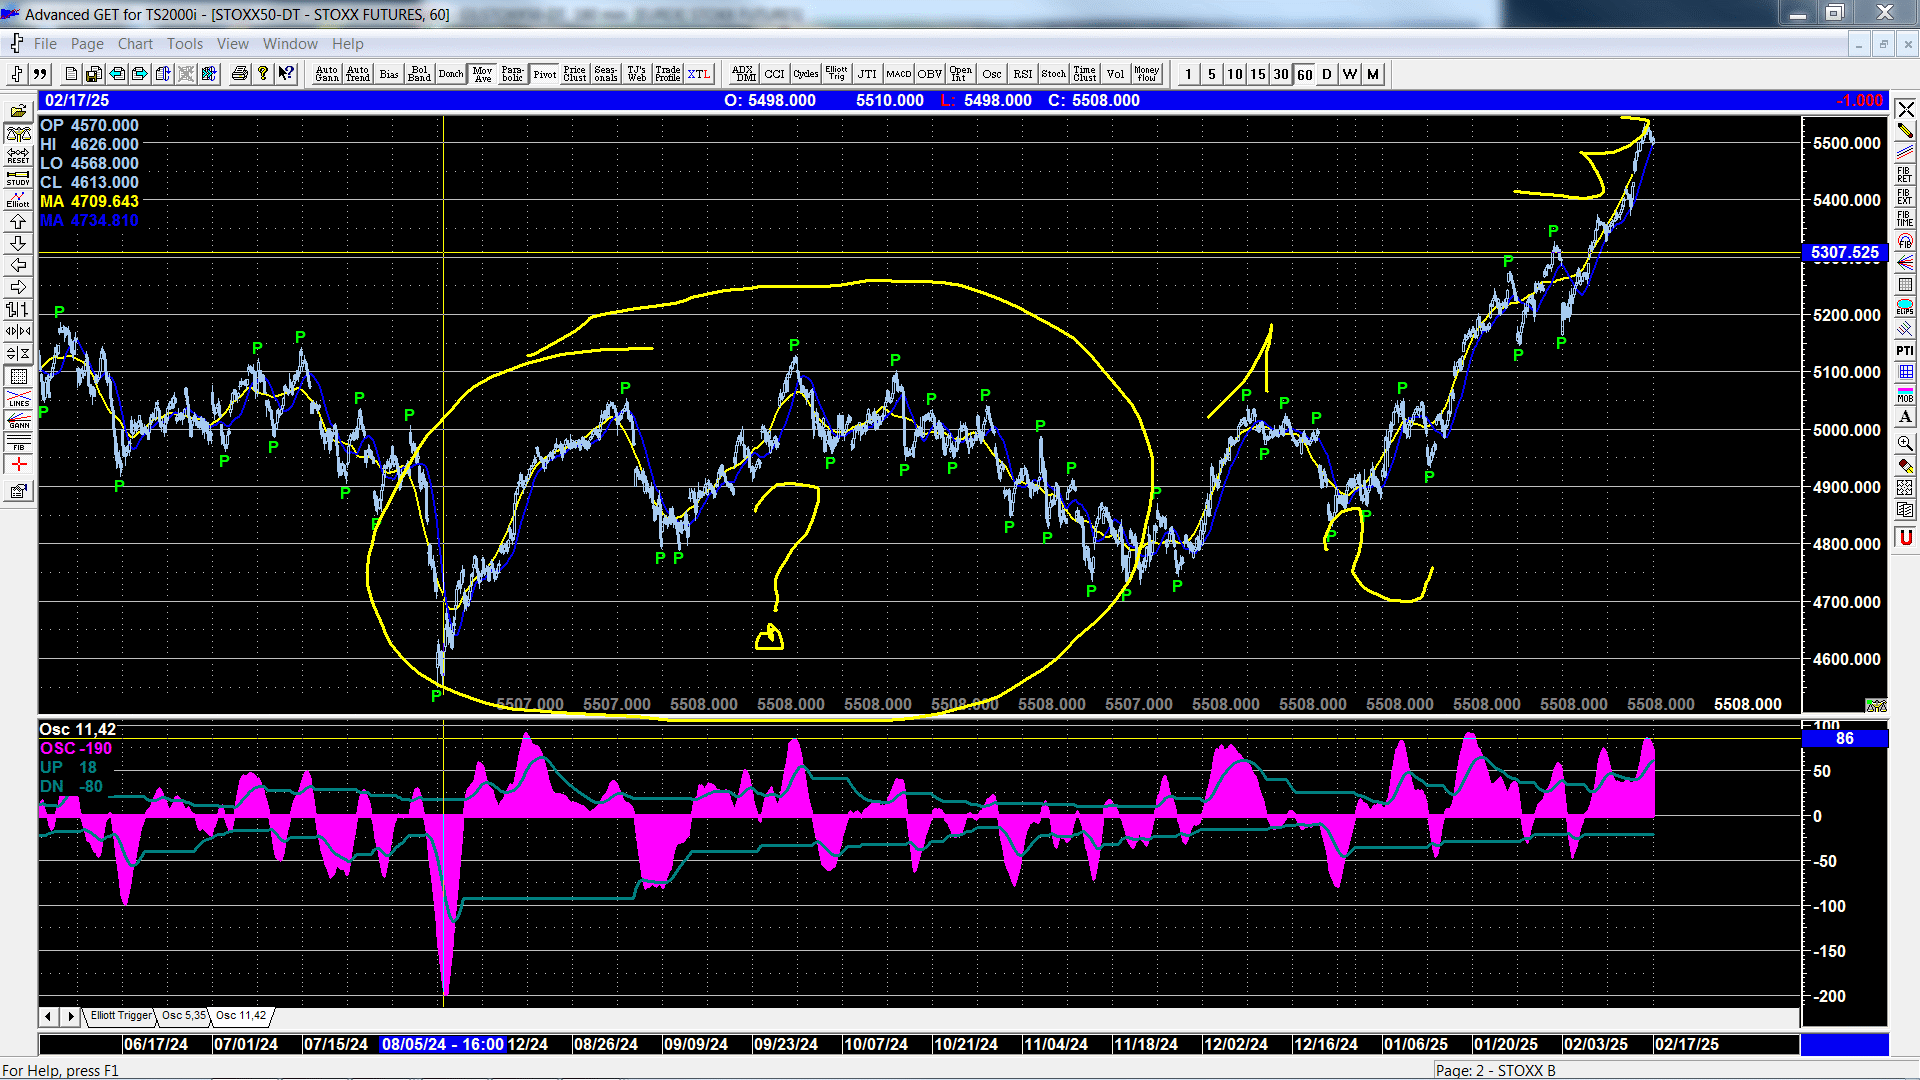This screenshot has height=1080, width=1920.
Task: Select the FIB tool in left sidebar
Action: pos(18,443)
